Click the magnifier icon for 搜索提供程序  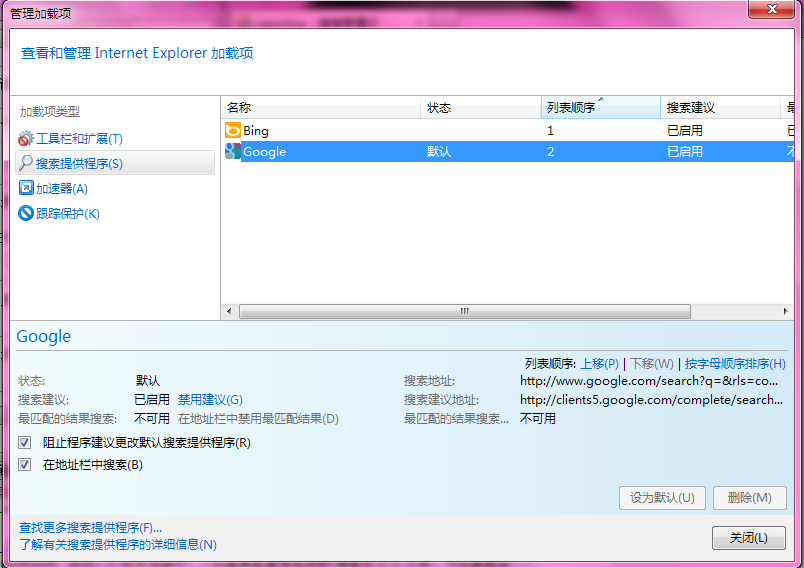coord(26,163)
